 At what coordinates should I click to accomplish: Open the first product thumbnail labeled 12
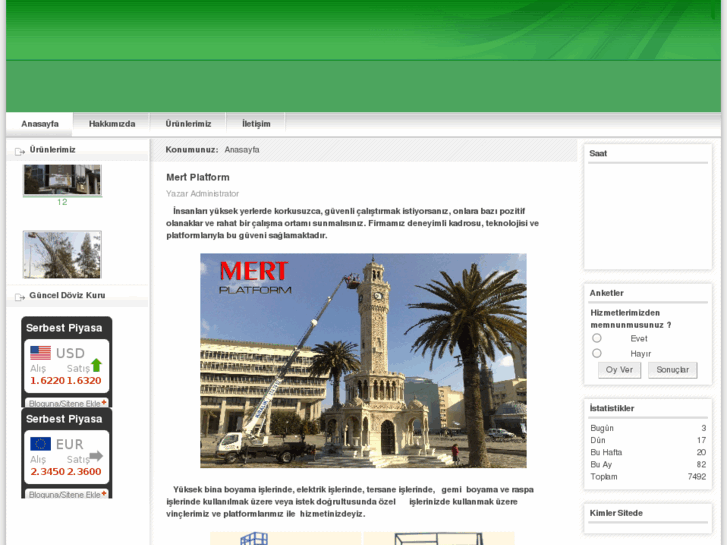pyautogui.click(x=62, y=180)
